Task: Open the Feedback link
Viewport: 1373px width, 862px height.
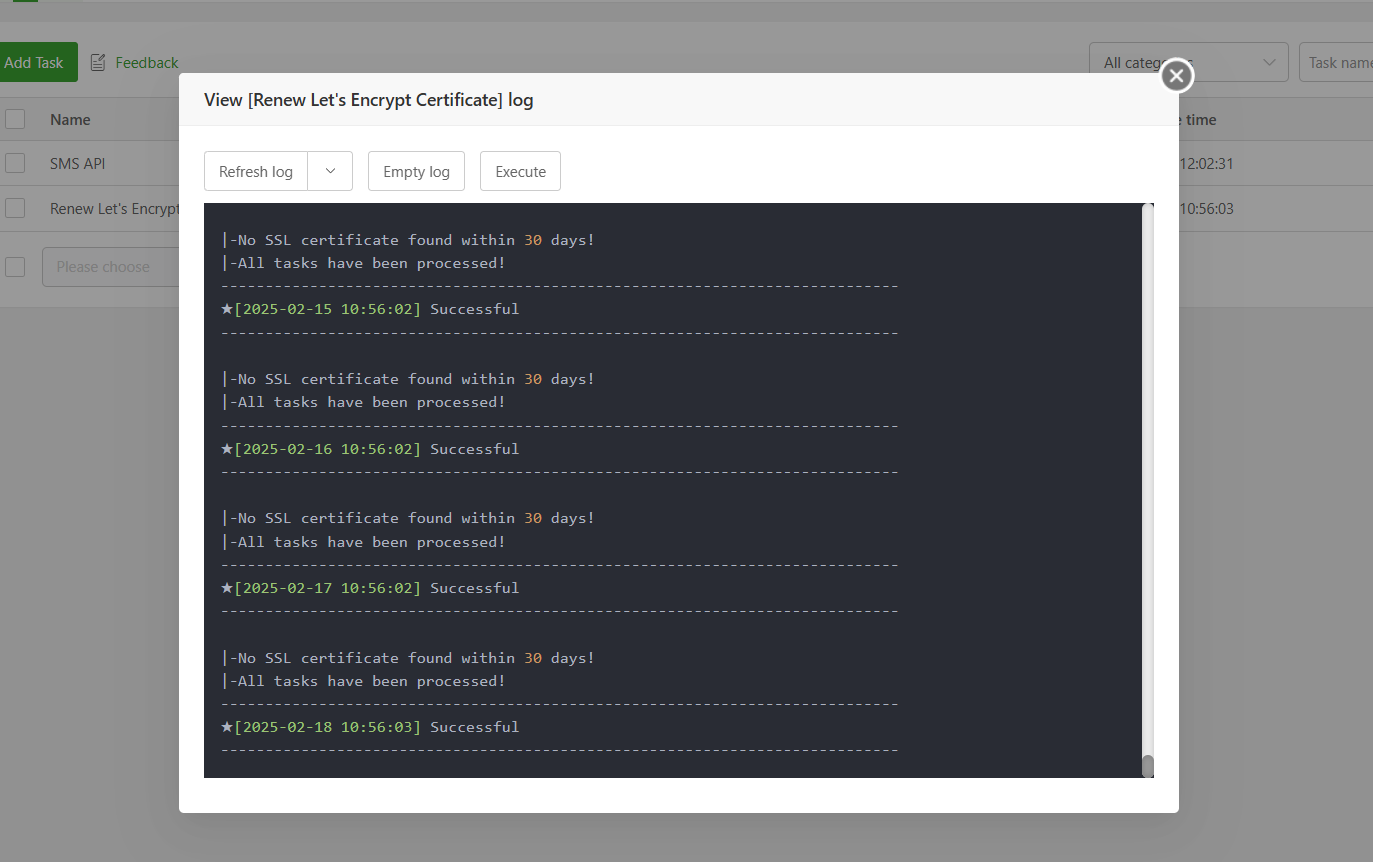Action: pyautogui.click(x=146, y=63)
